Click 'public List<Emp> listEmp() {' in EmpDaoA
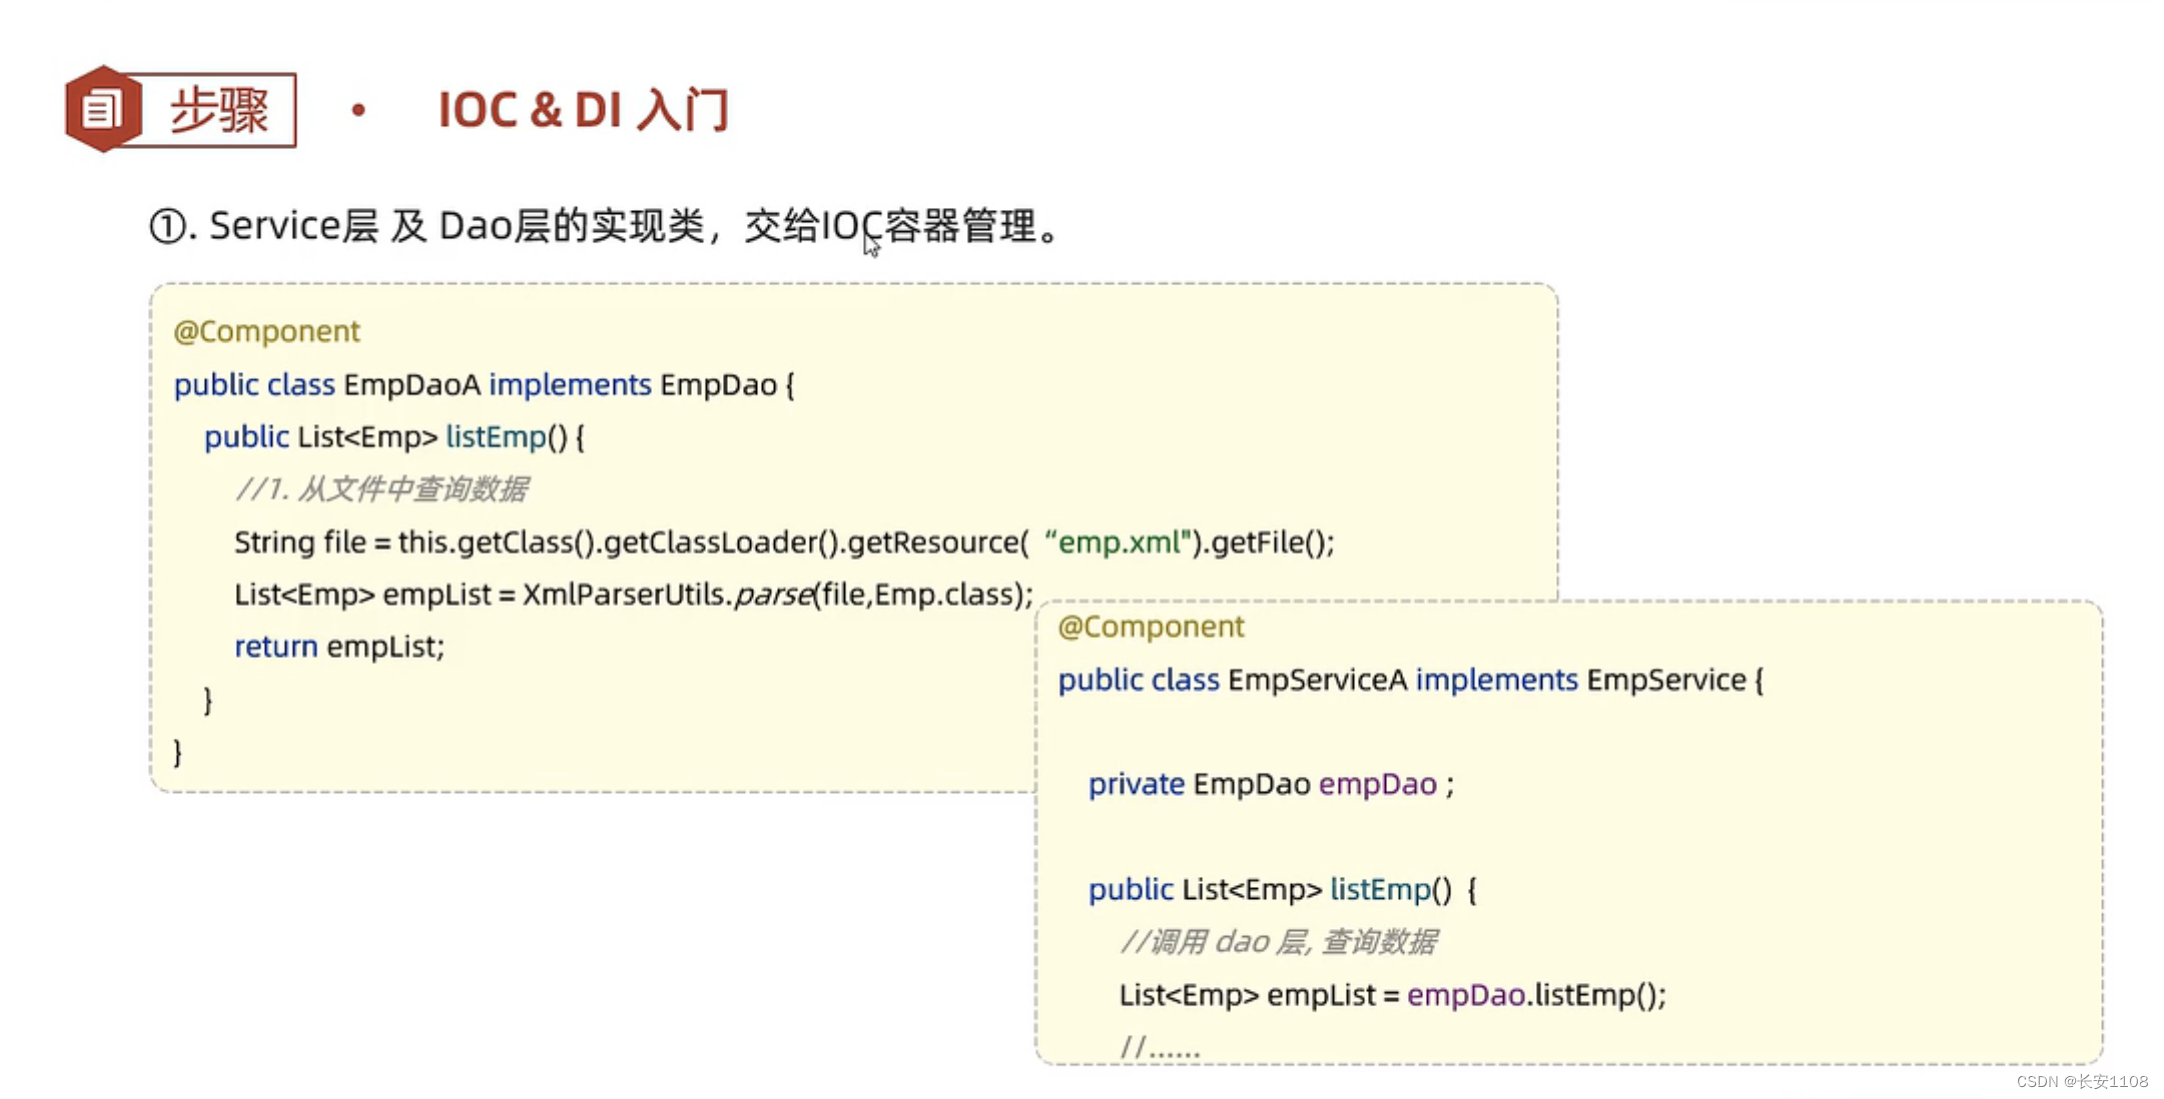The image size is (2164, 1099). tap(394, 437)
